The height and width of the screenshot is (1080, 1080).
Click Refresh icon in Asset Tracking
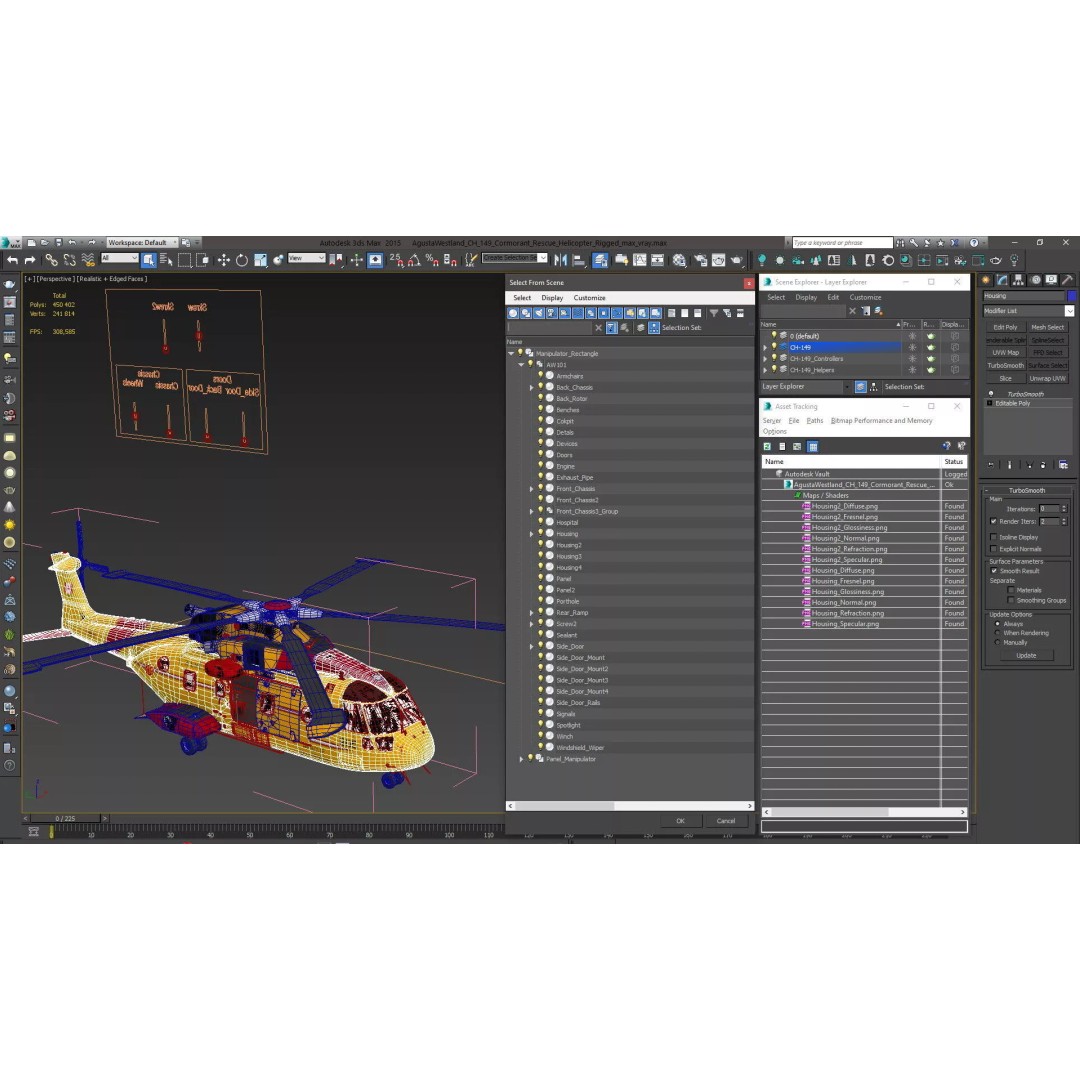pyautogui.click(x=767, y=446)
